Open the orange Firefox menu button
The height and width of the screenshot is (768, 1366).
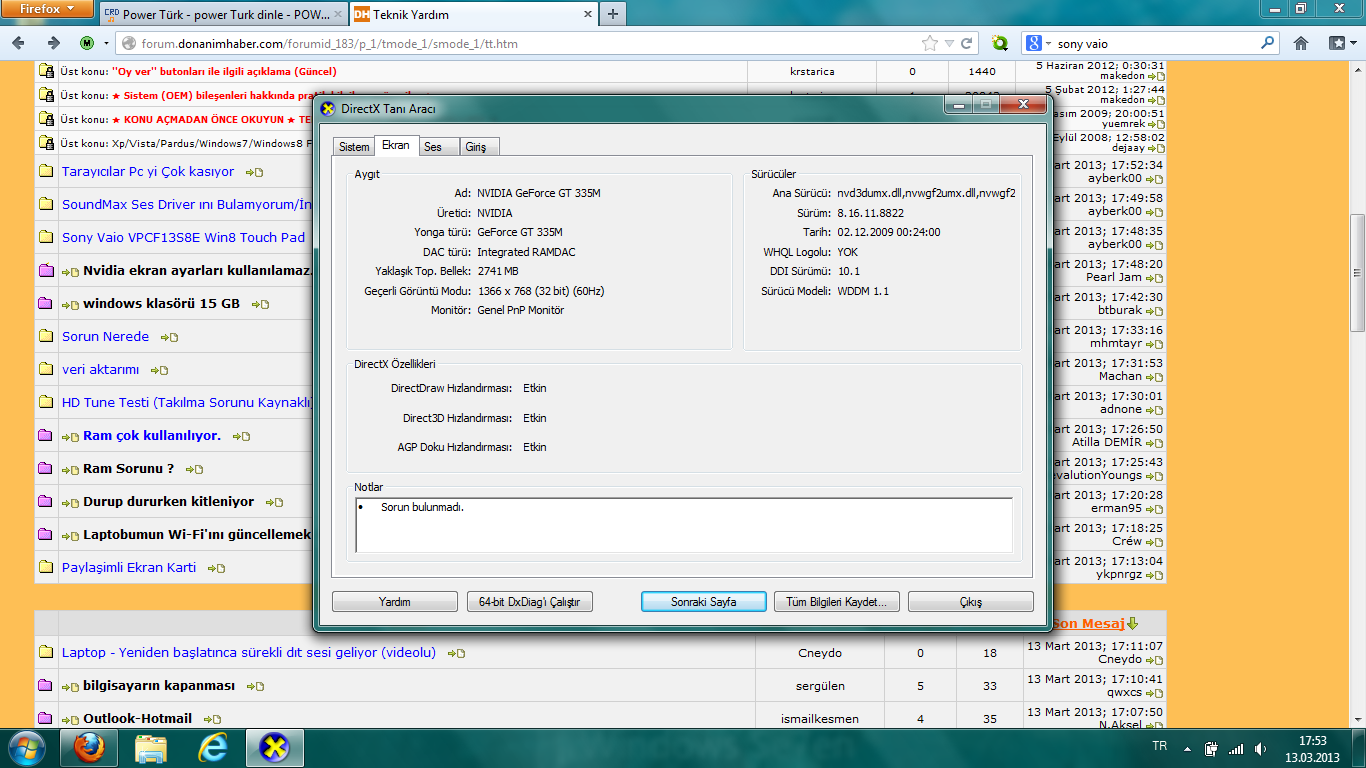click(46, 10)
